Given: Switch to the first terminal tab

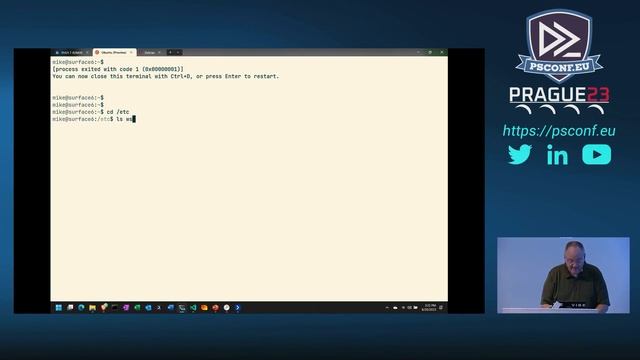Looking at the screenshot, I should pyautogui.click(x=71, y=53).
